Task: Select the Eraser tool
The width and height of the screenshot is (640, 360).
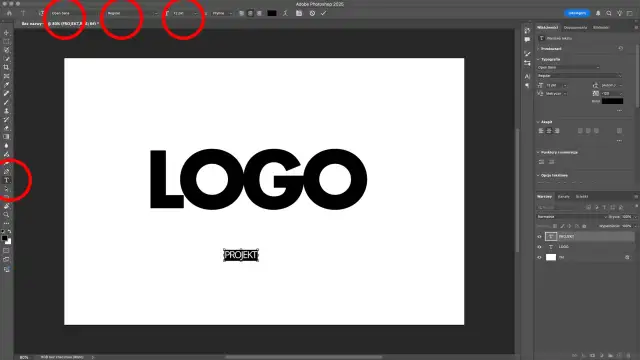Action: (6, 128)
